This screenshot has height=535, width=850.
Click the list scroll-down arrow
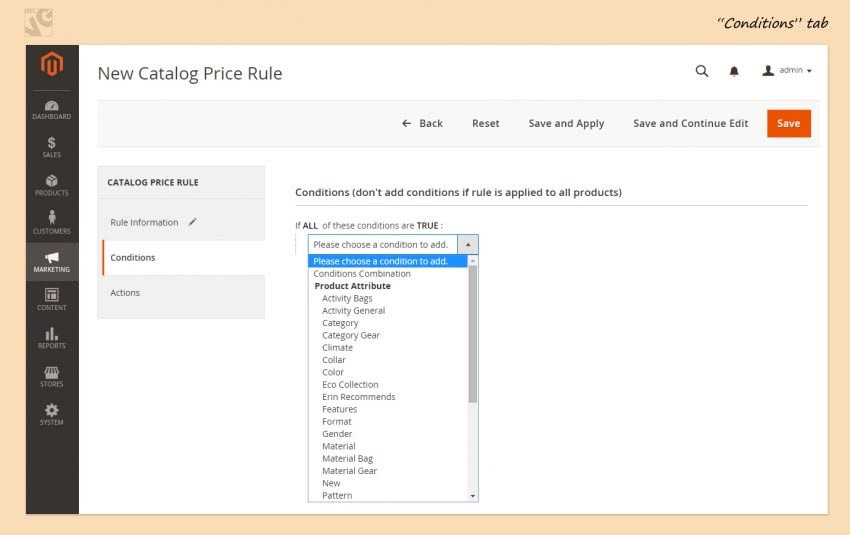(x=473, y=496)
